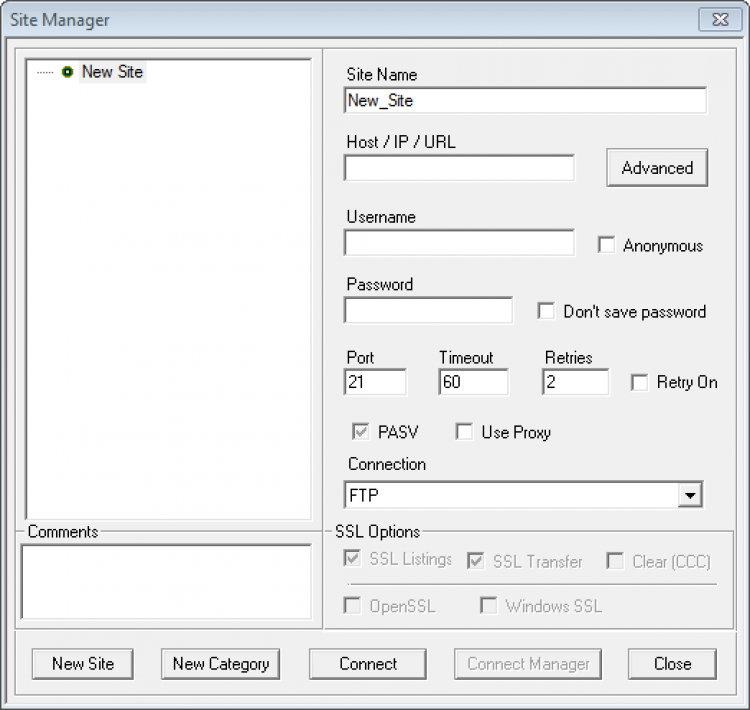Tick the Don't save password checkbox

point(546,311)
